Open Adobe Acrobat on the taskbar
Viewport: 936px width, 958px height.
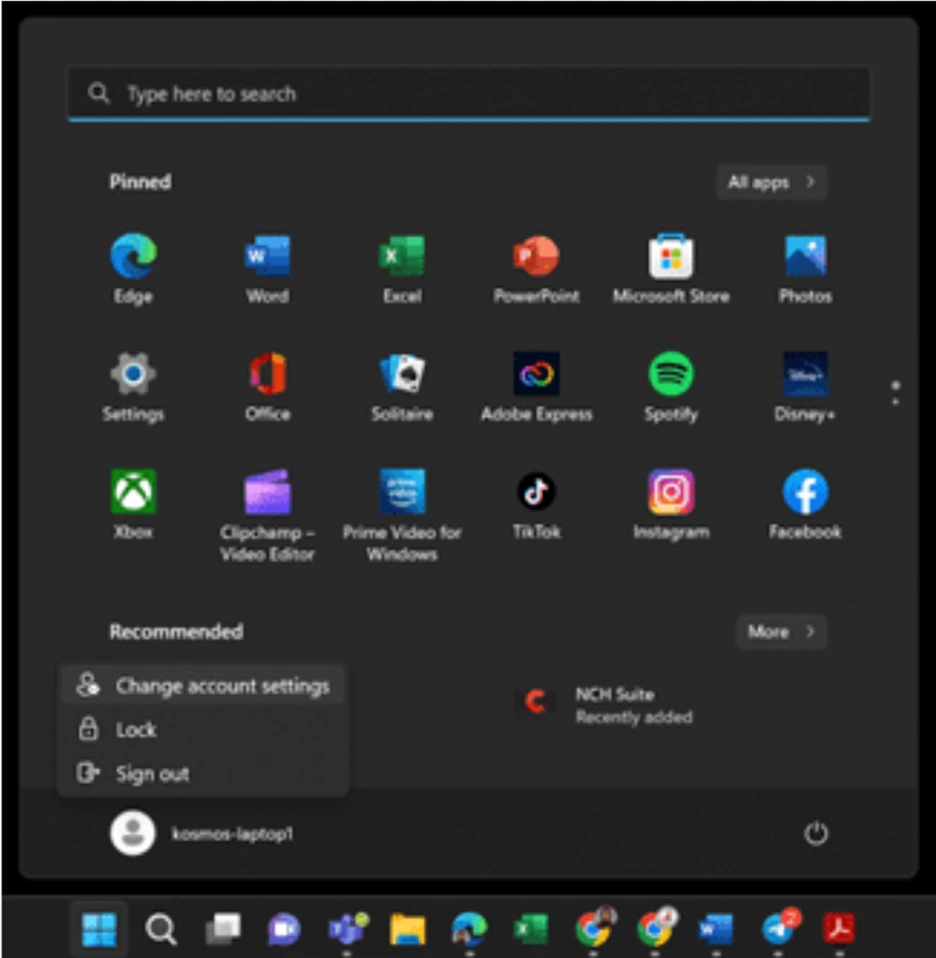tap(839, 929)
